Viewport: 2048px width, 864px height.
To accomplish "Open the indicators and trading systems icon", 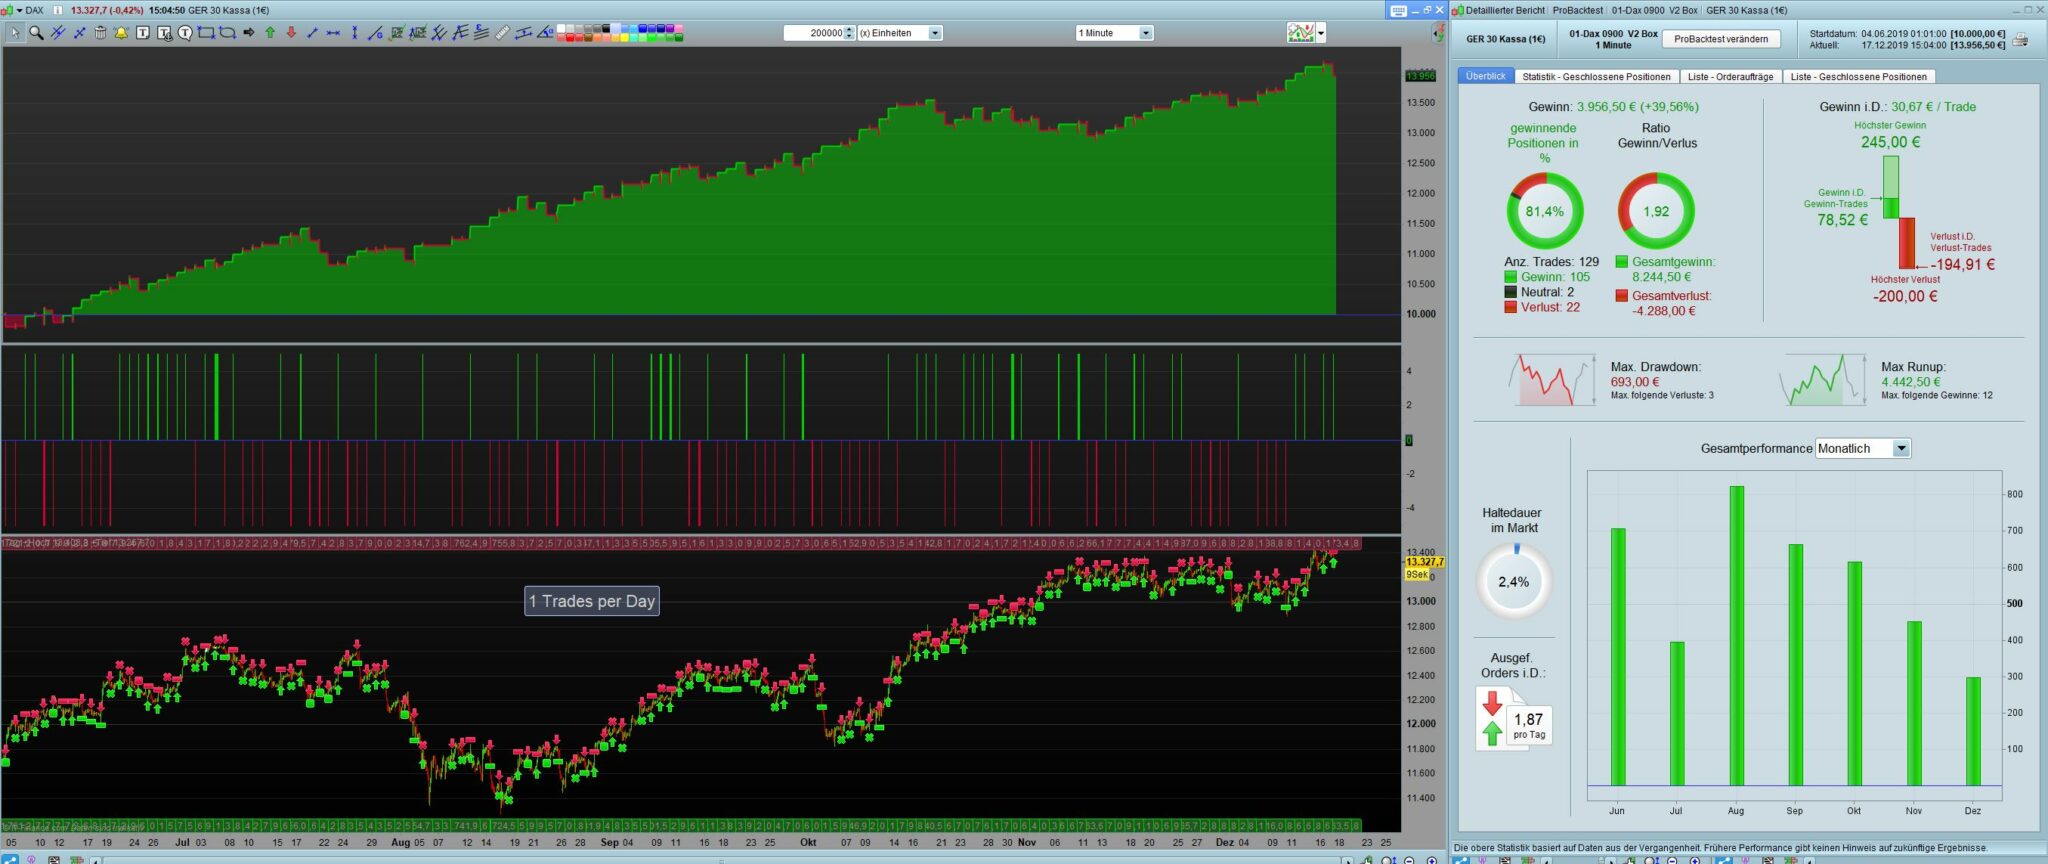I will point(1300,33).
